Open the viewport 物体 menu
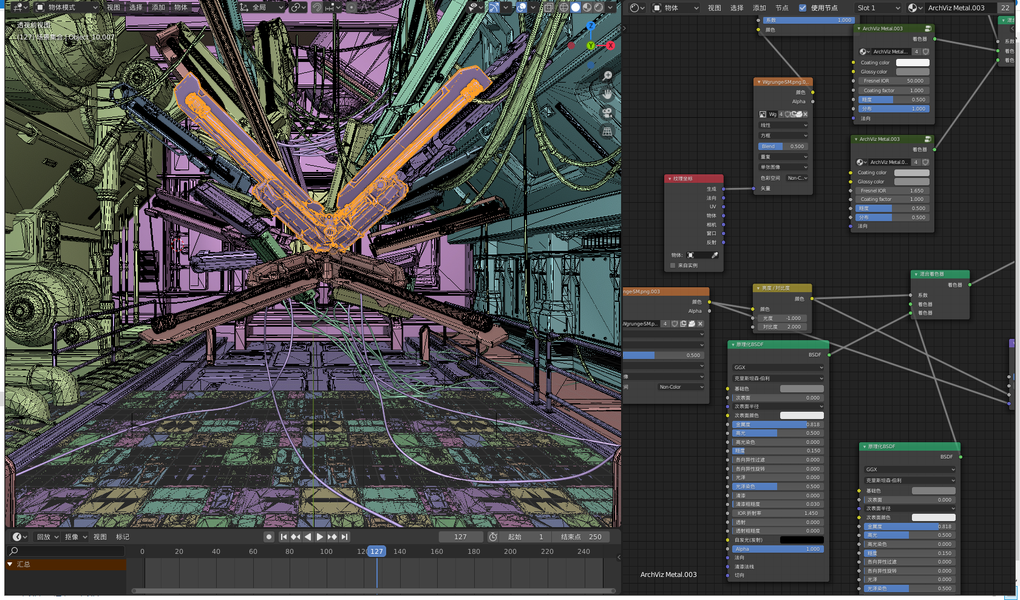This screenshot has height=600, width=1020. pyautogui.click(x=181, y=7)
